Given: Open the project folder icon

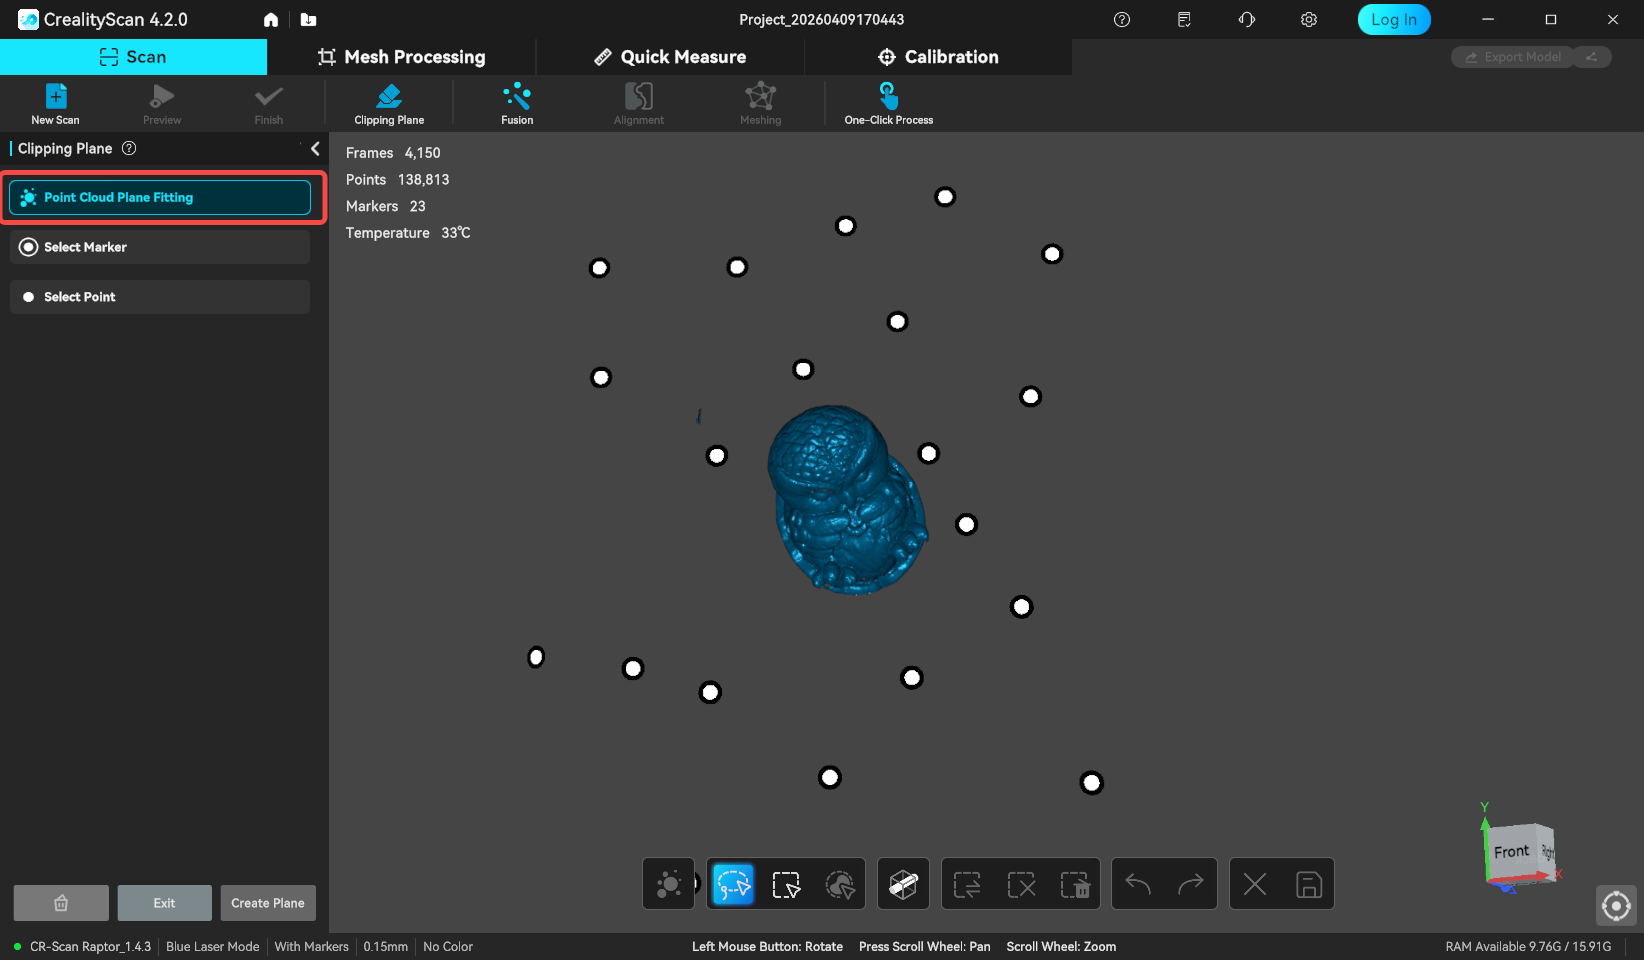Looking at the screenshot, I should pos(308,20).
